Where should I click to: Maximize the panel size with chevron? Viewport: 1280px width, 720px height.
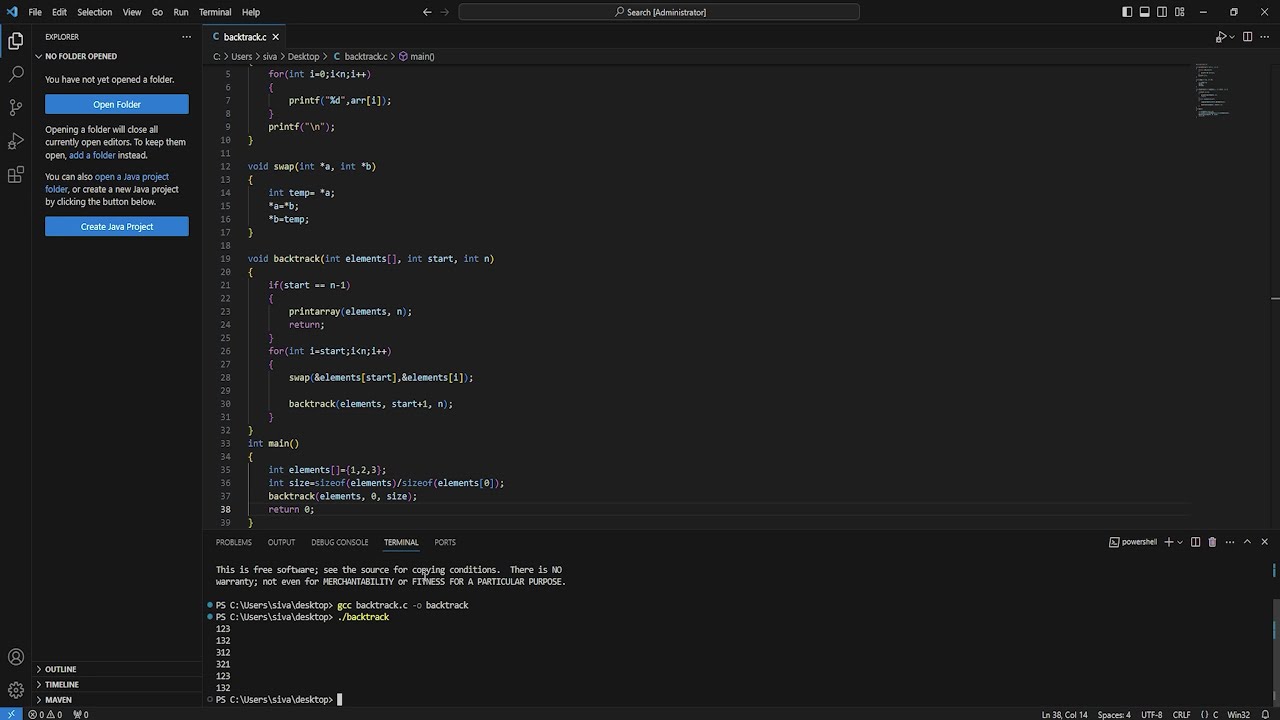click(x=1247, y=542)
